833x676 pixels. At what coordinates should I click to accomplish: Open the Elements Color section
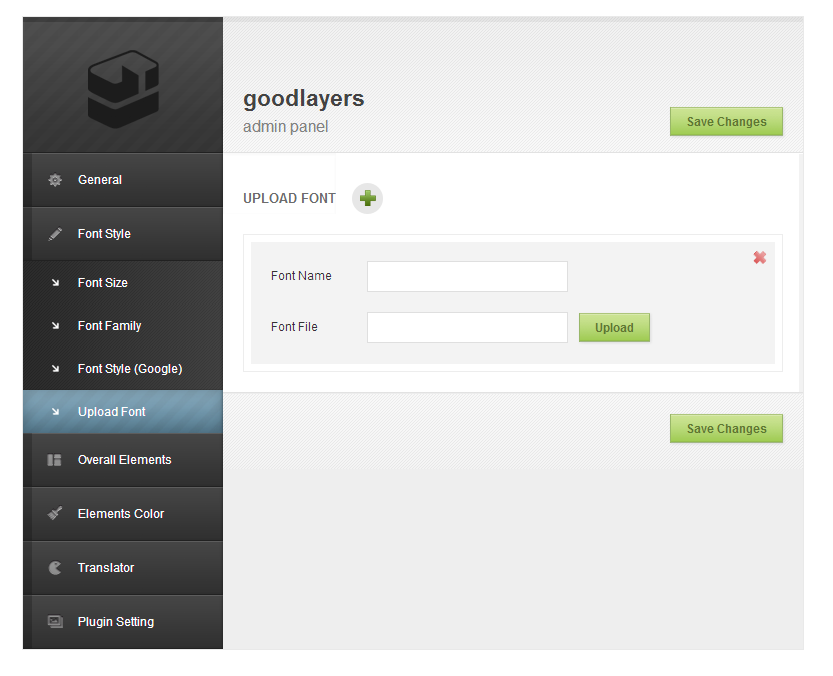(x=123, y=514)
